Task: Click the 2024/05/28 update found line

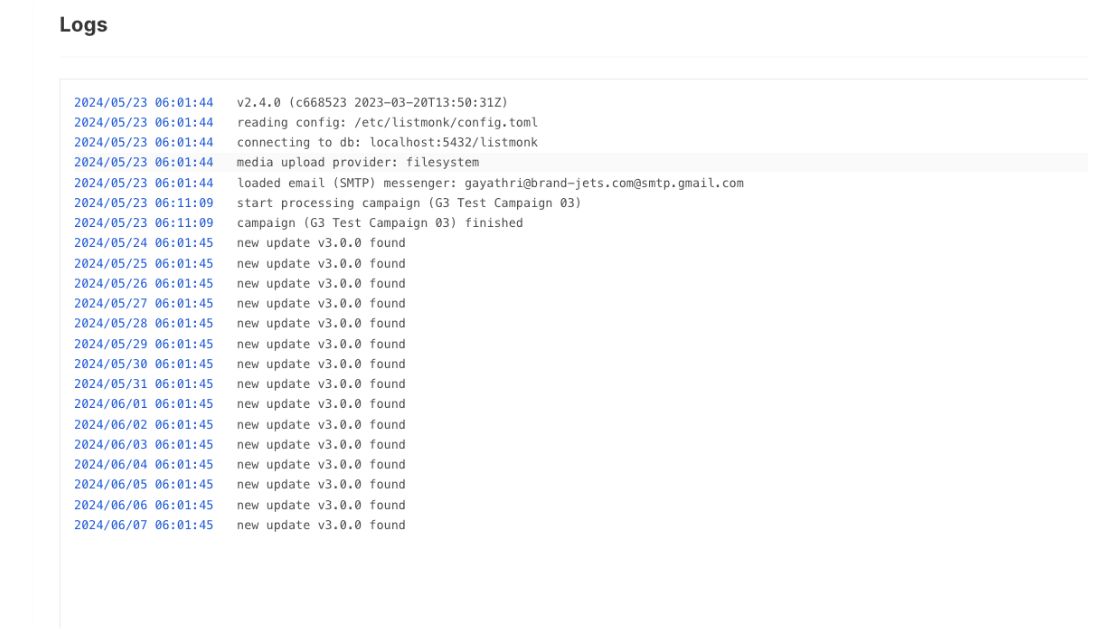Action: coord(321,324)
